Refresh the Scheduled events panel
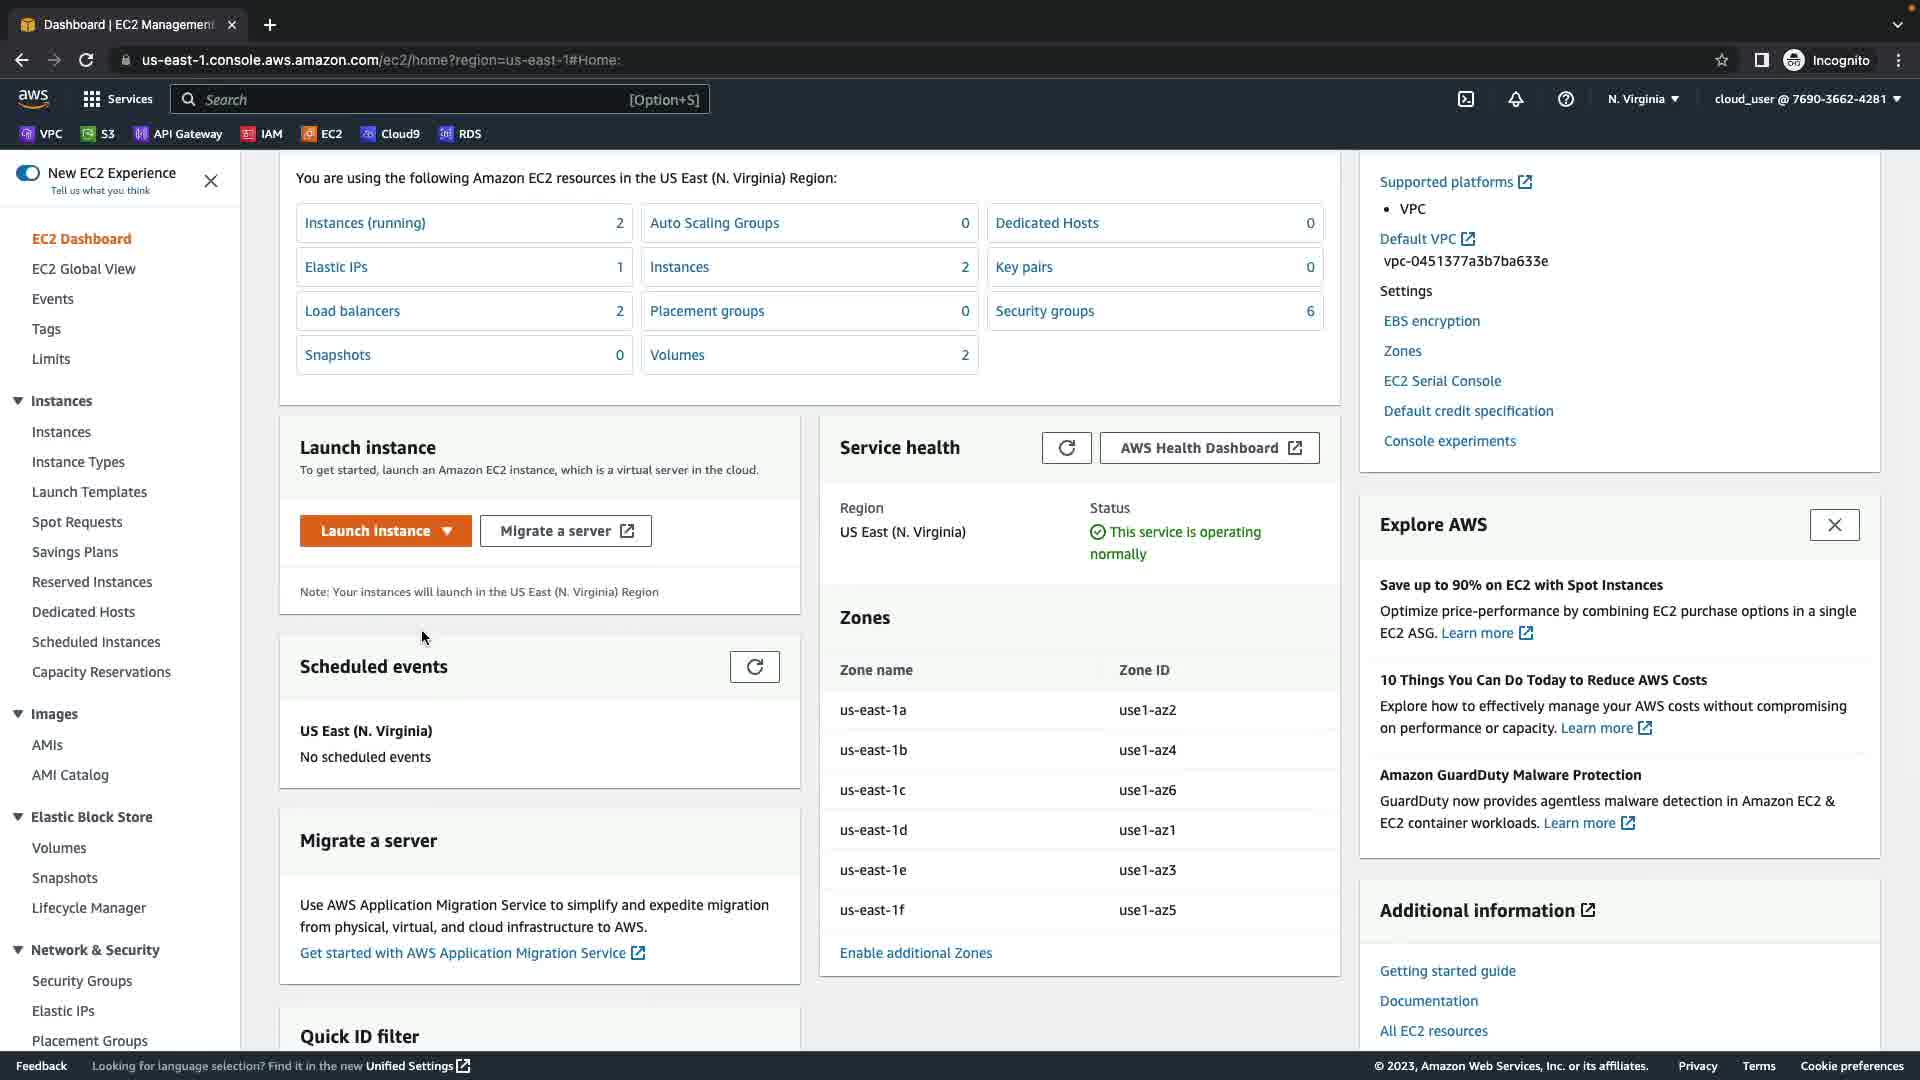Image resolution: width=1920 pixels, height=1080 pixels. (x=754, y=667)
